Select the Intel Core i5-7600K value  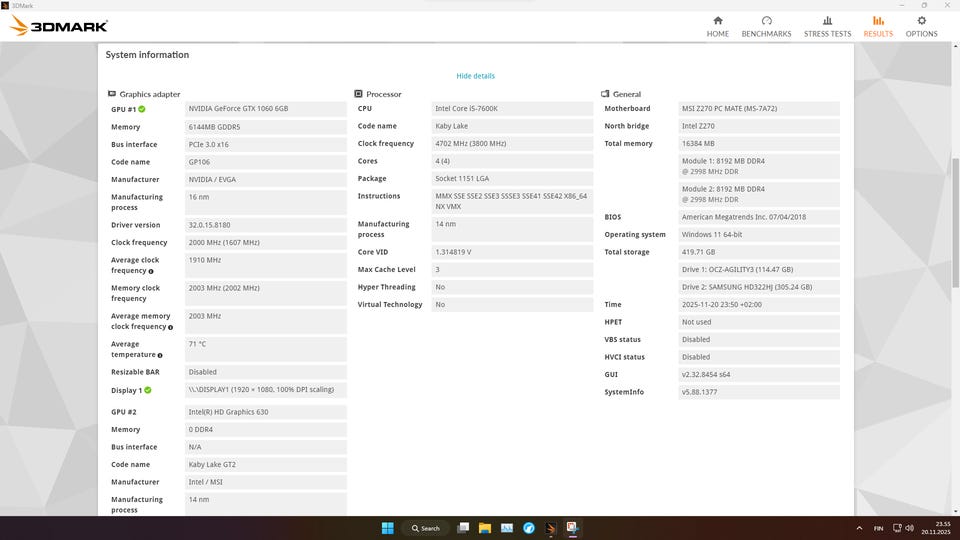tap(512, 109)
